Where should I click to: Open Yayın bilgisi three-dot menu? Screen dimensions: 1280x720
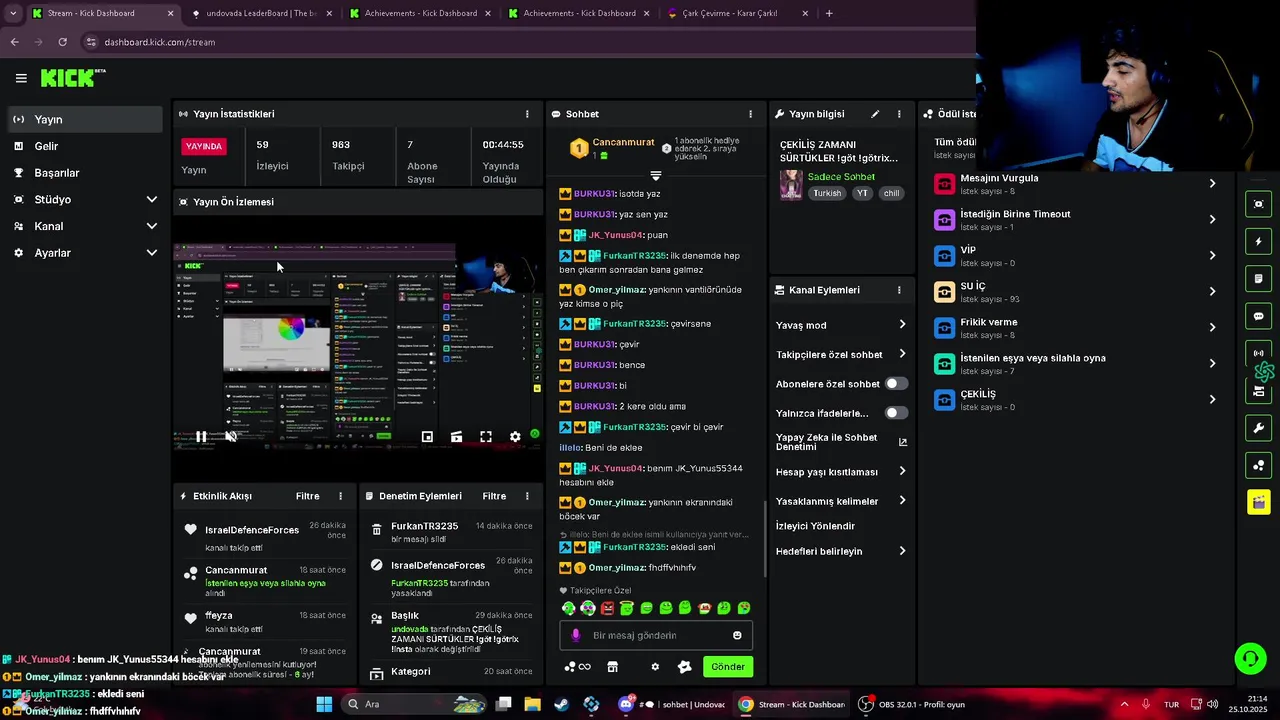click(x=899, y=114)
